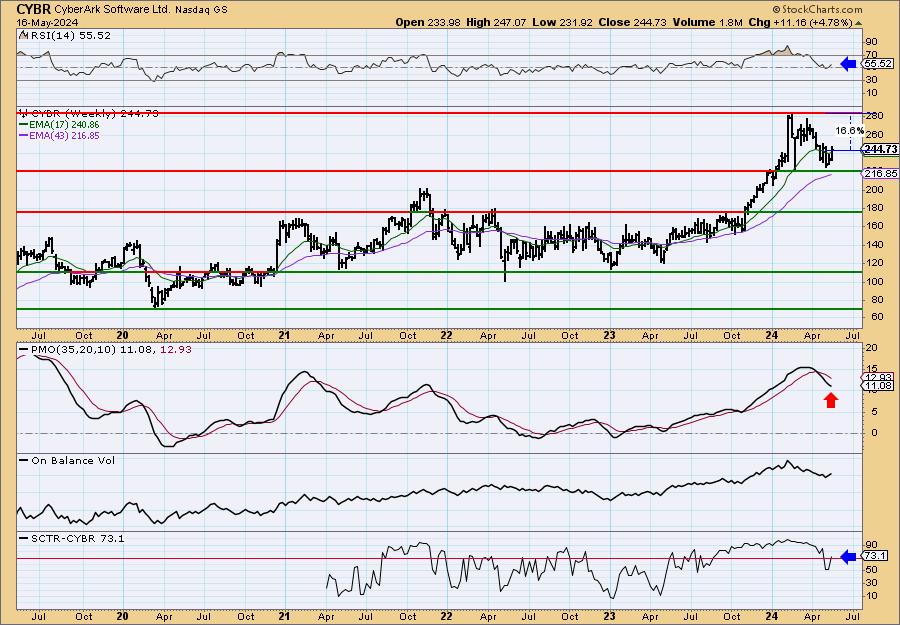Click the CYBR (Weekly) price legend
Screen dimensions: 900x625
coord(89,113)
